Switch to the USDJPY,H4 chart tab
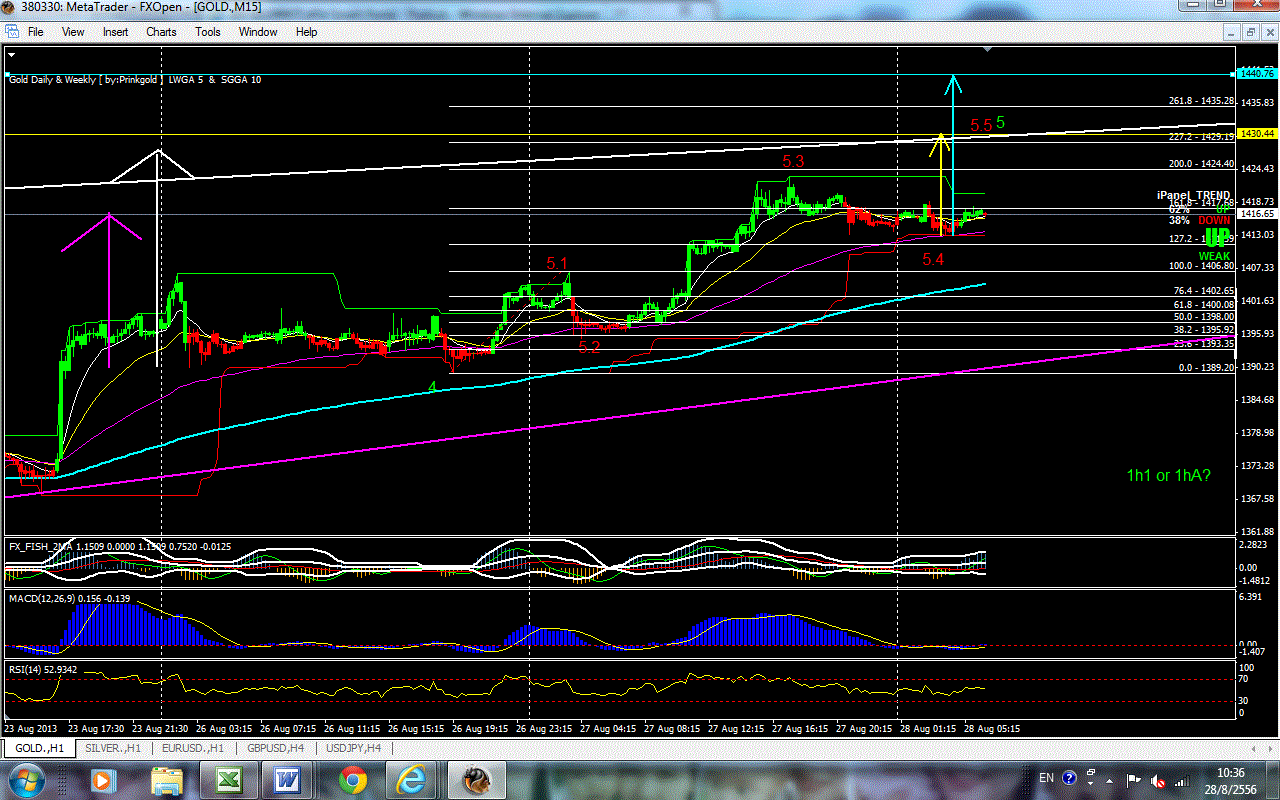The height and width of the screenshot is (800, 1280). [355, 748]
